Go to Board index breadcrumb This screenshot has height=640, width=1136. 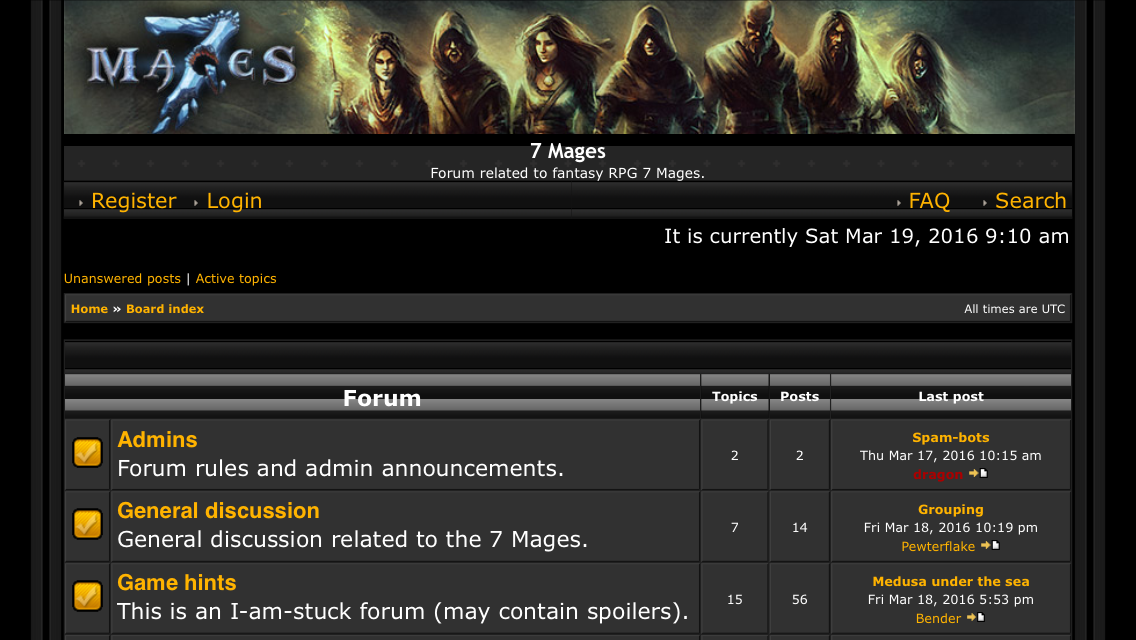coord(165,309)
